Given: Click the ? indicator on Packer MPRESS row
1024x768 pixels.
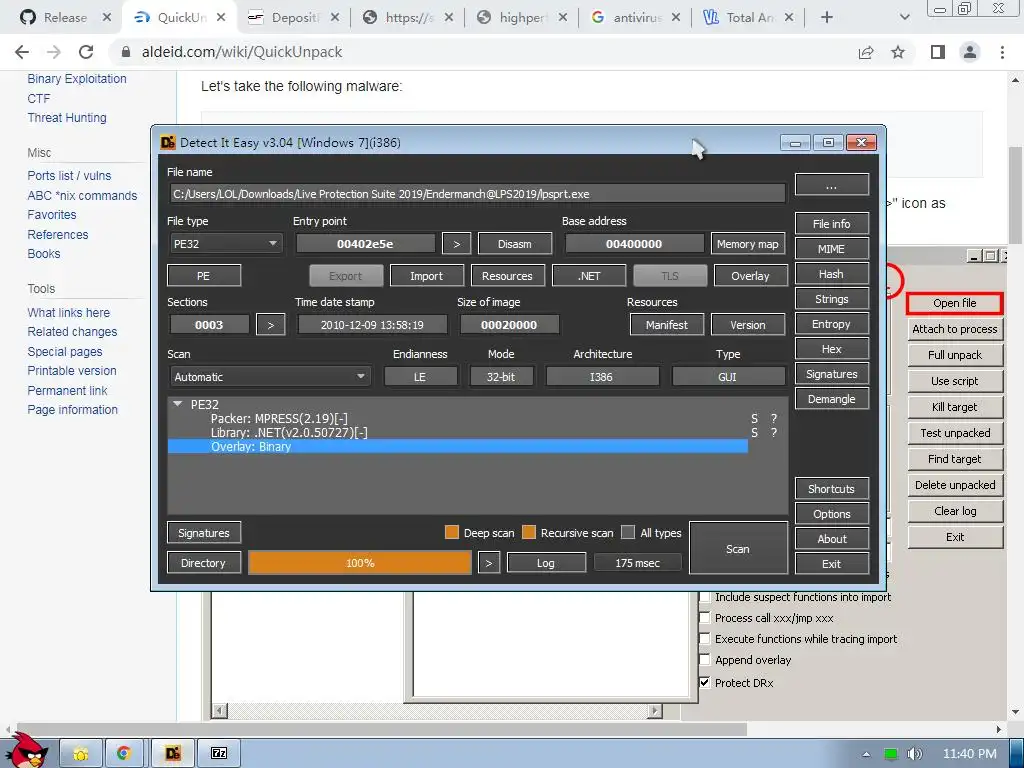Looking at the screenshot, I should coord(774,419).
